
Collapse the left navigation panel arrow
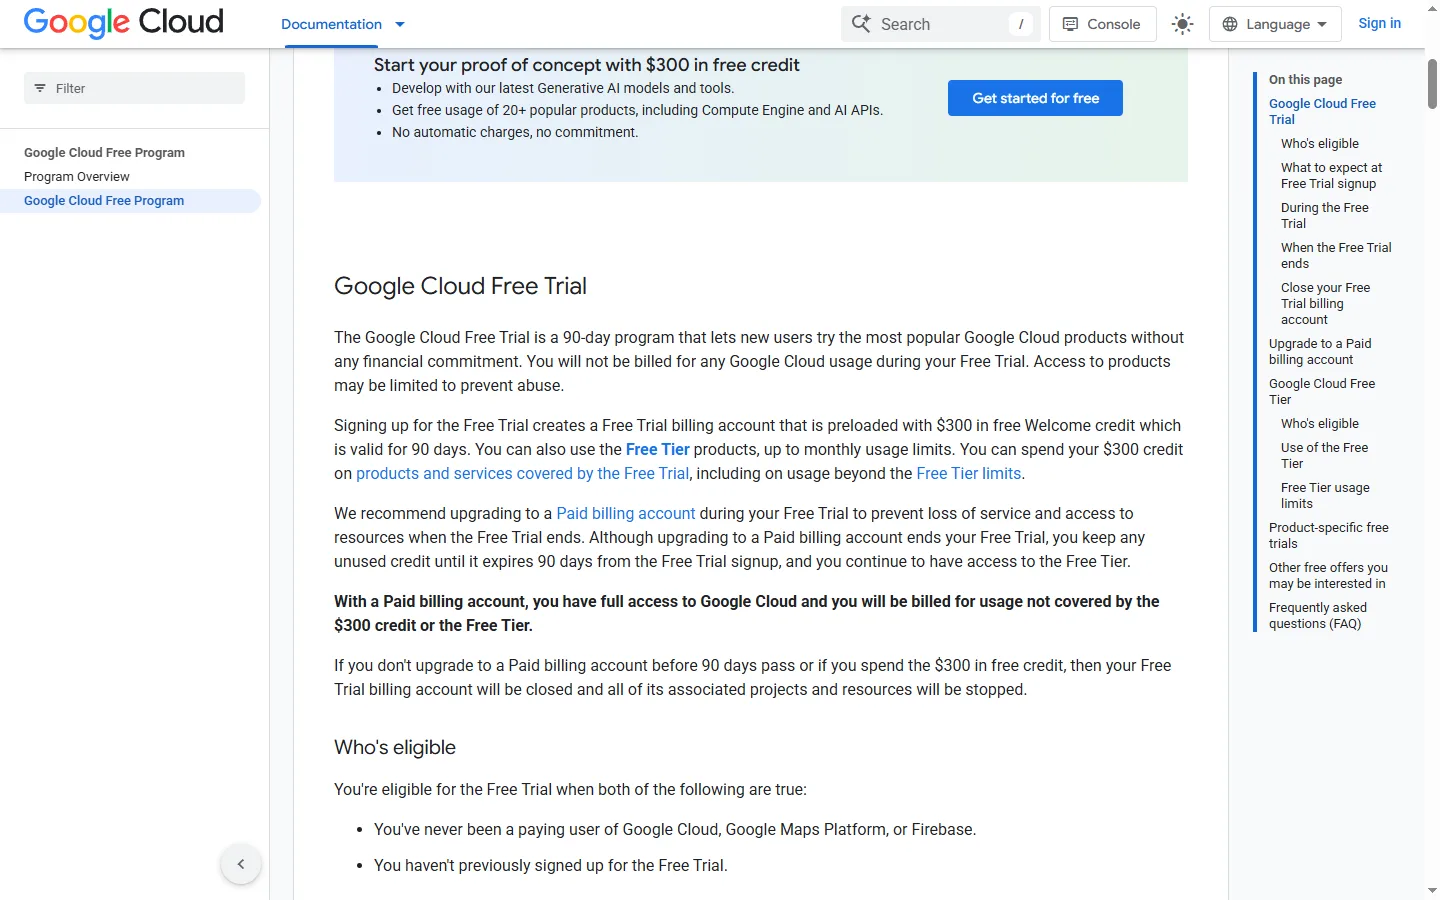coord(241,864)
